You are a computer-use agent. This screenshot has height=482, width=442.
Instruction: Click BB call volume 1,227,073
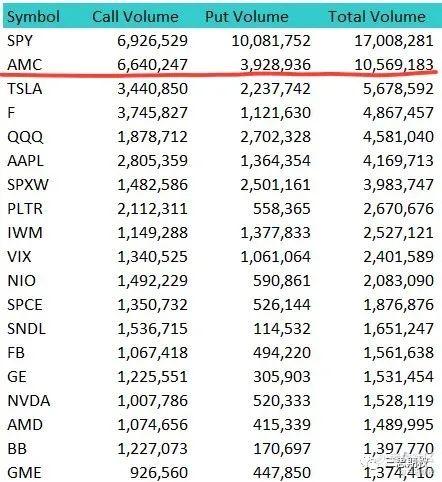coord(152,449)
